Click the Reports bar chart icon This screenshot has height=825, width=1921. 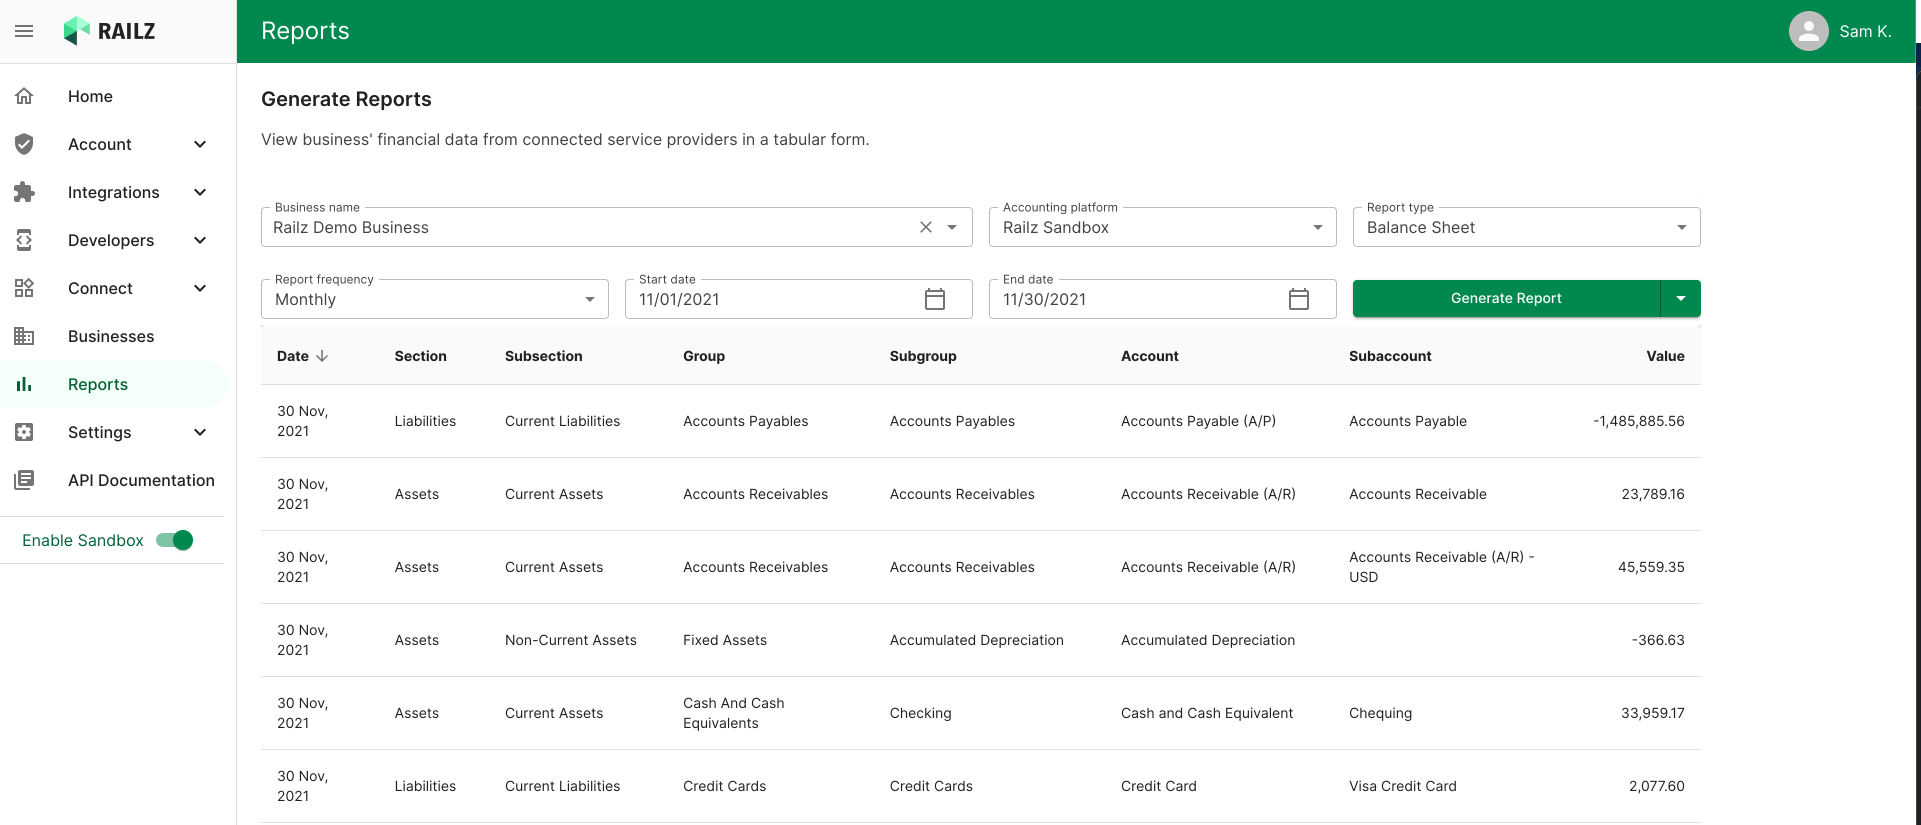(x=24, y=384)
